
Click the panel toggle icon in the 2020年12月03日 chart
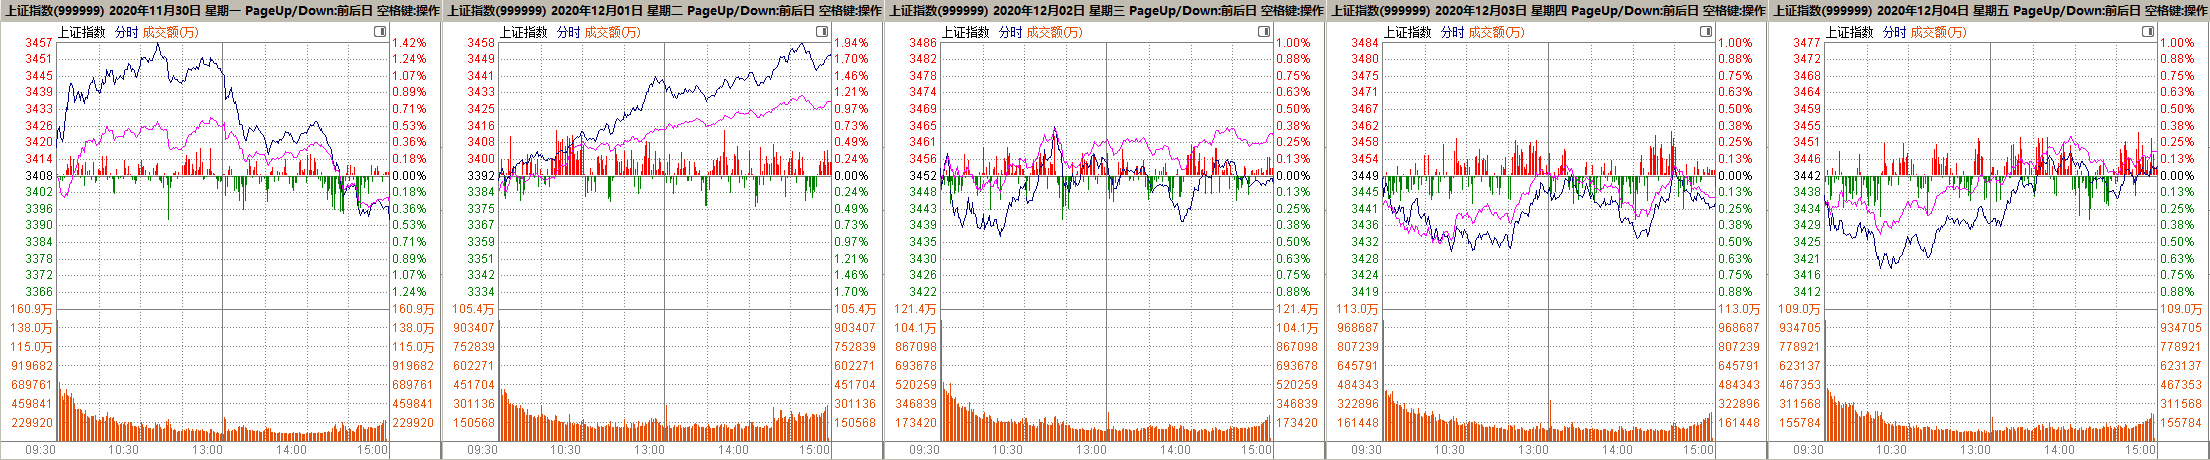[1706, 32]
